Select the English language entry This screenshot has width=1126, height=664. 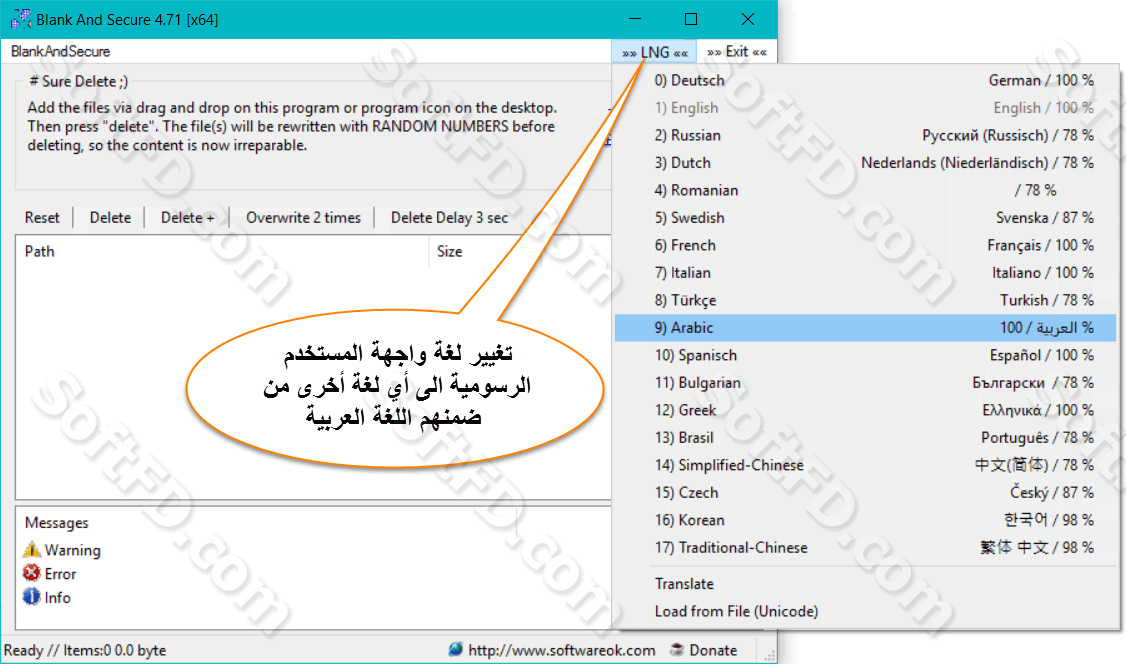tap(865, 108)
